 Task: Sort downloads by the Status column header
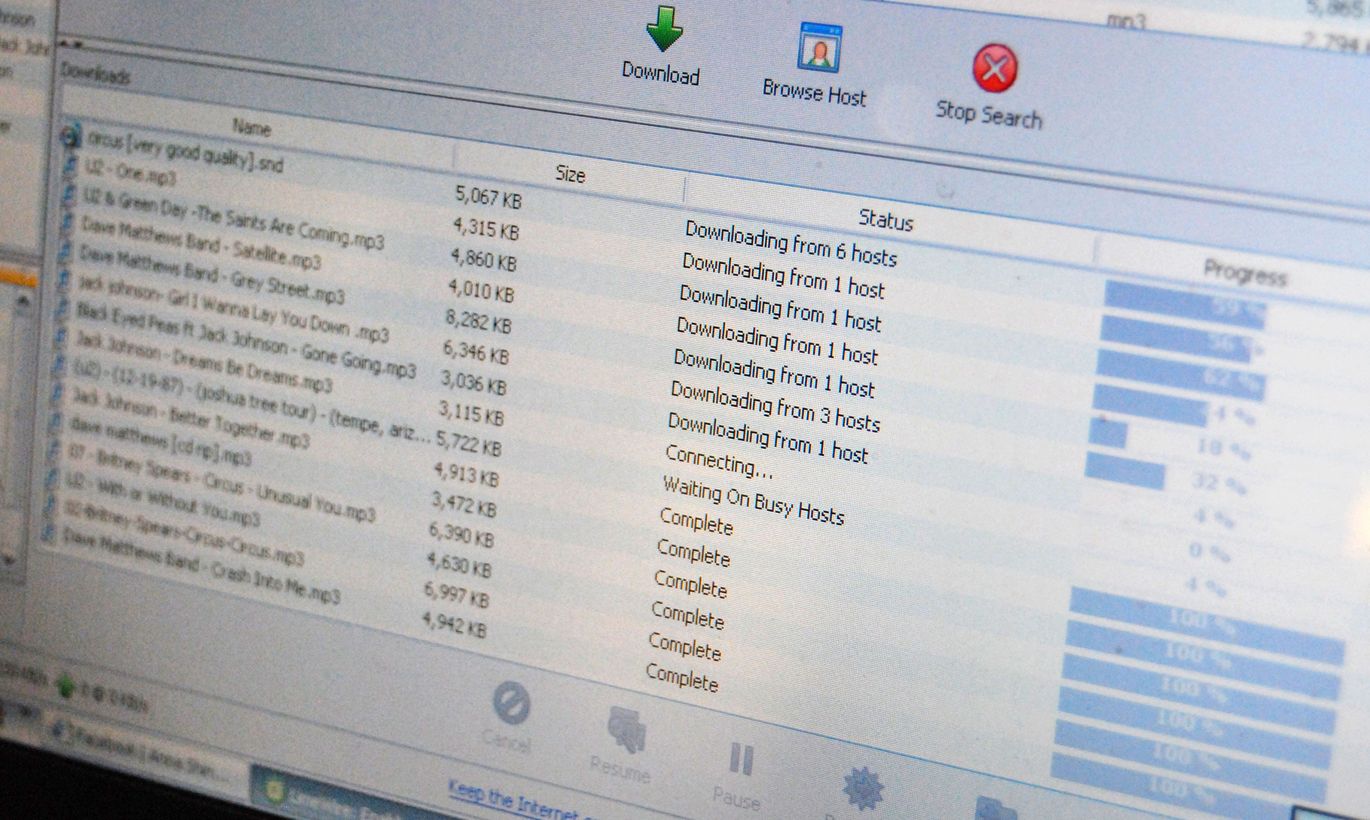(x=886, y=219)
